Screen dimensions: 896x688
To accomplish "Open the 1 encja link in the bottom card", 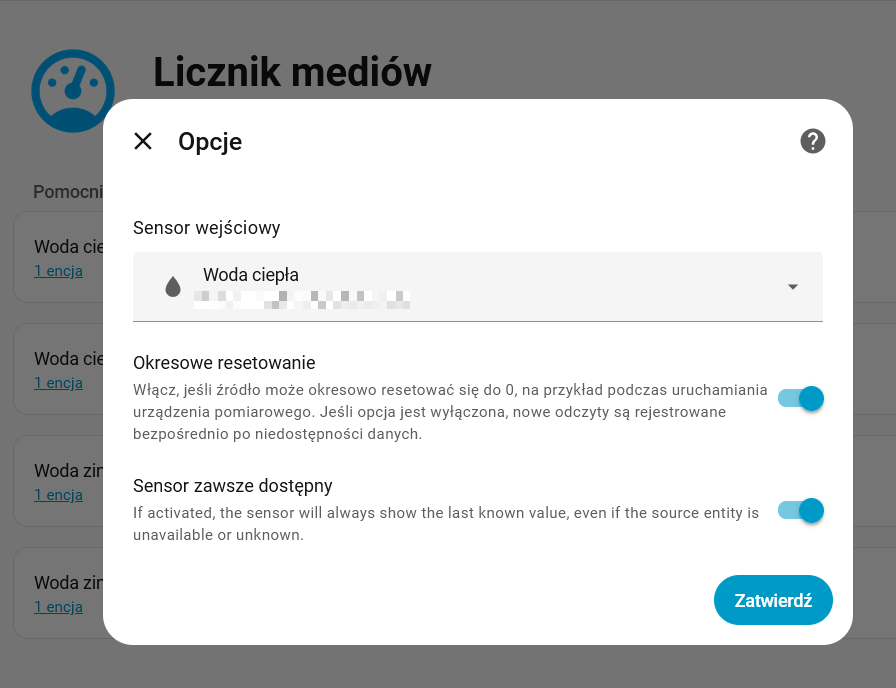I will pyautogui.click(x=58, y=607).
